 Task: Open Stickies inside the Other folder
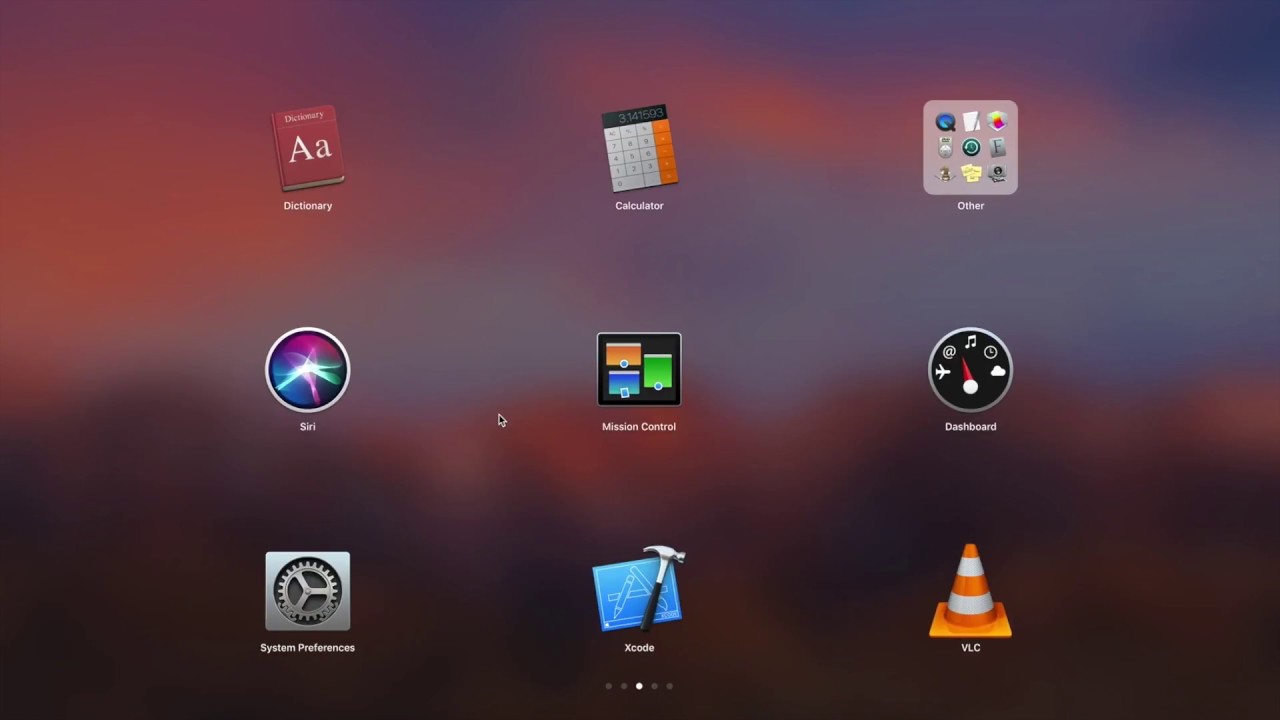pyautogui.click(x=970, y=172)
